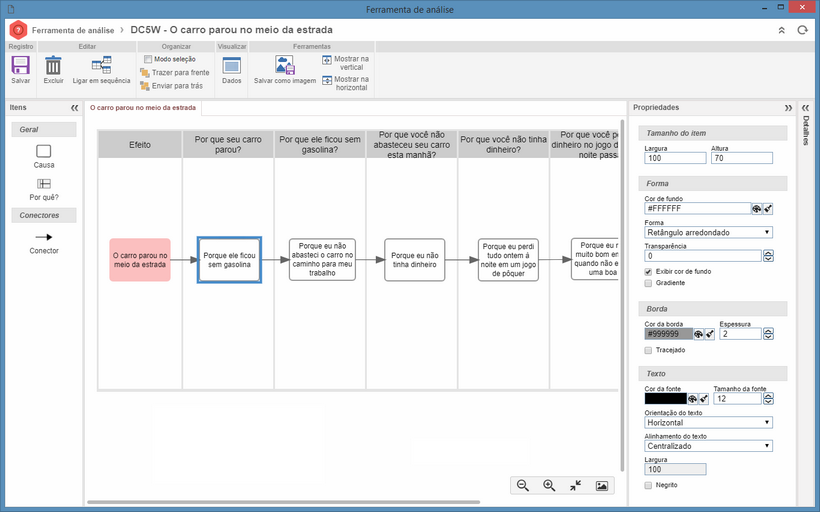Image resolution: width=820 pixels, height=512 pixels.
Task: Collapse the Itens panel
Action: (x=74, y=108)
